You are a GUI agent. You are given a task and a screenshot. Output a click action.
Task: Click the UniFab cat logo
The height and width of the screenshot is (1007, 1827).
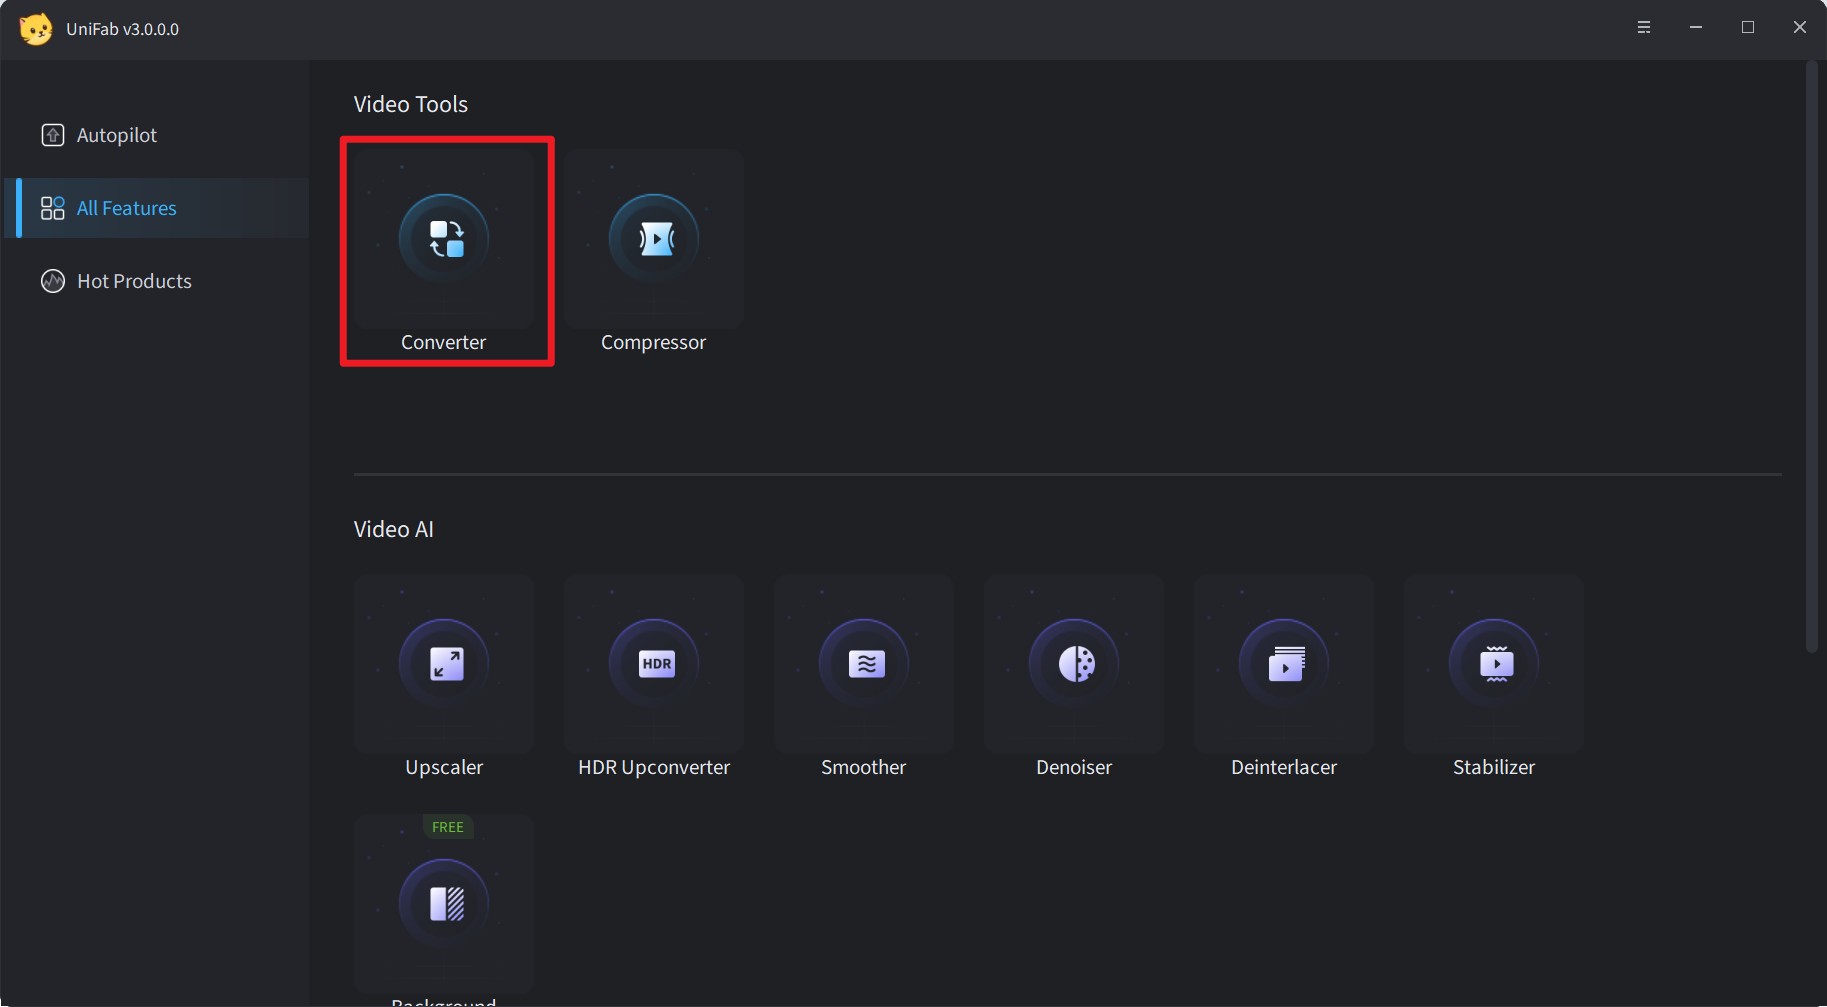coord(36,29)
